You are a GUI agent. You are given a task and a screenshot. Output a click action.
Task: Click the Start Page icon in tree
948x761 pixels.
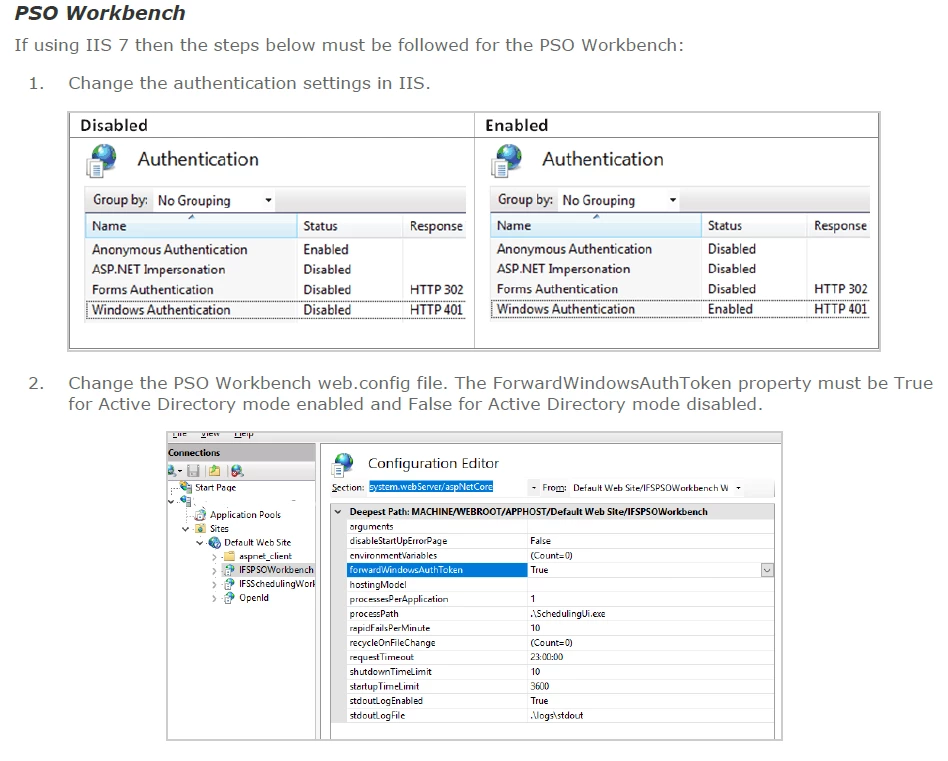[x=186, y=487]
